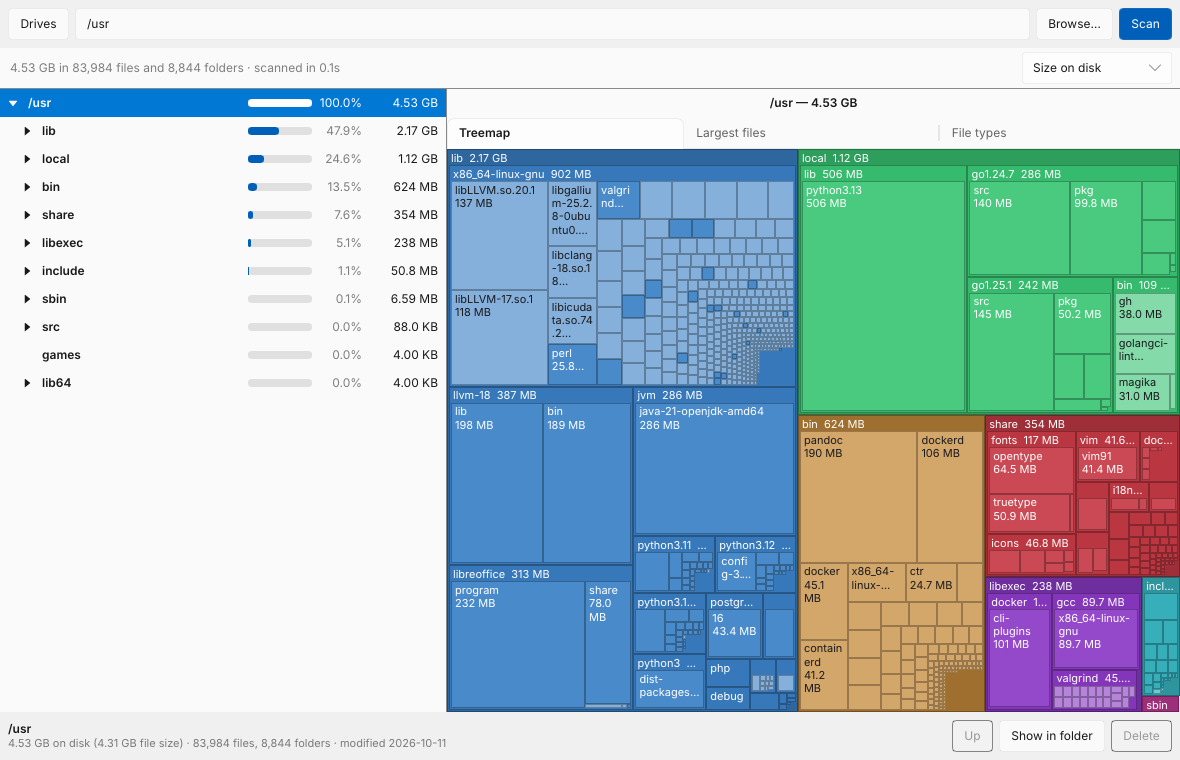Click the bin 13.5% usage bar

click(280, 187)
